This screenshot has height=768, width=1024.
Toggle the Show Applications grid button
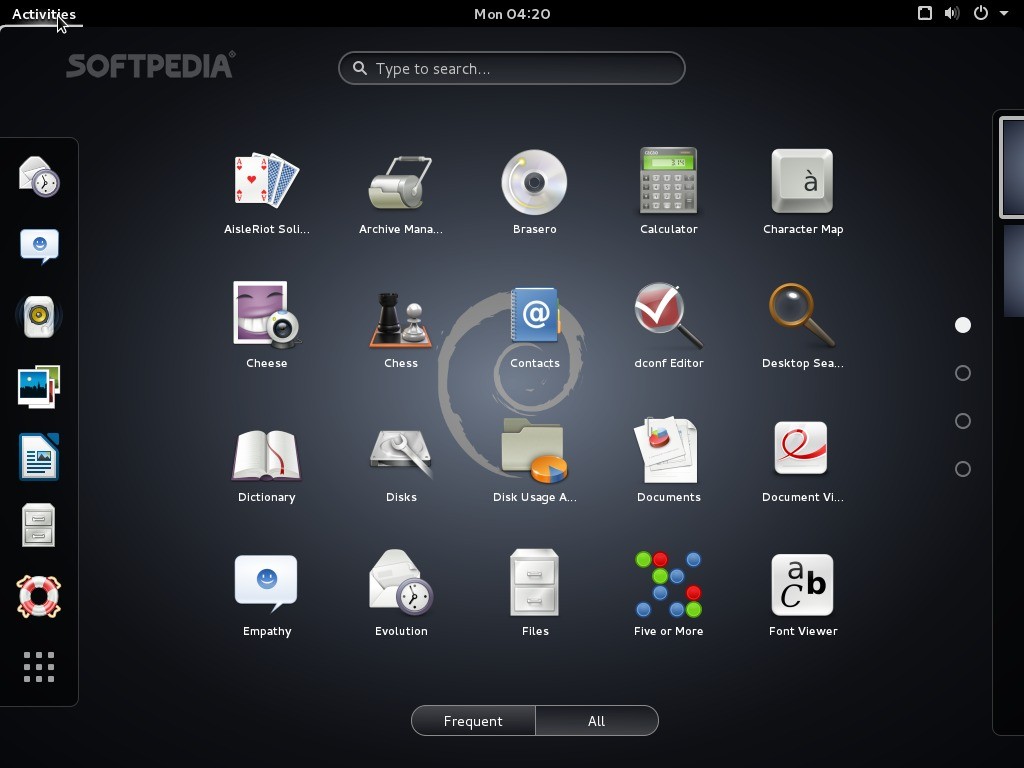coord(39,667)
